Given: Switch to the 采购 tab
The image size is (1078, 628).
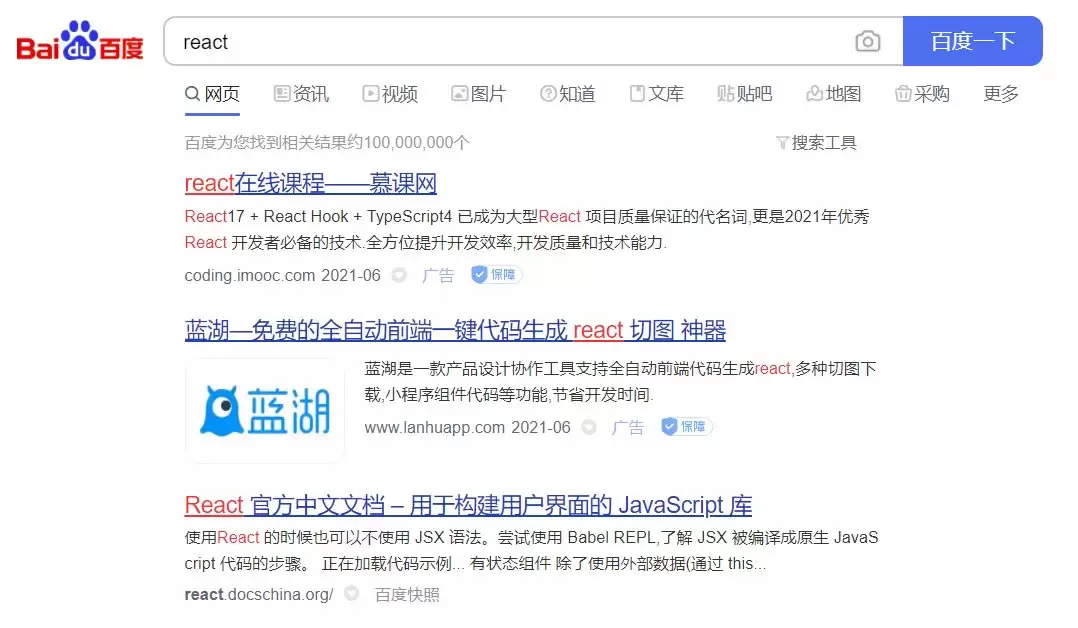Looking at the screenshot, I should (922, 94).
